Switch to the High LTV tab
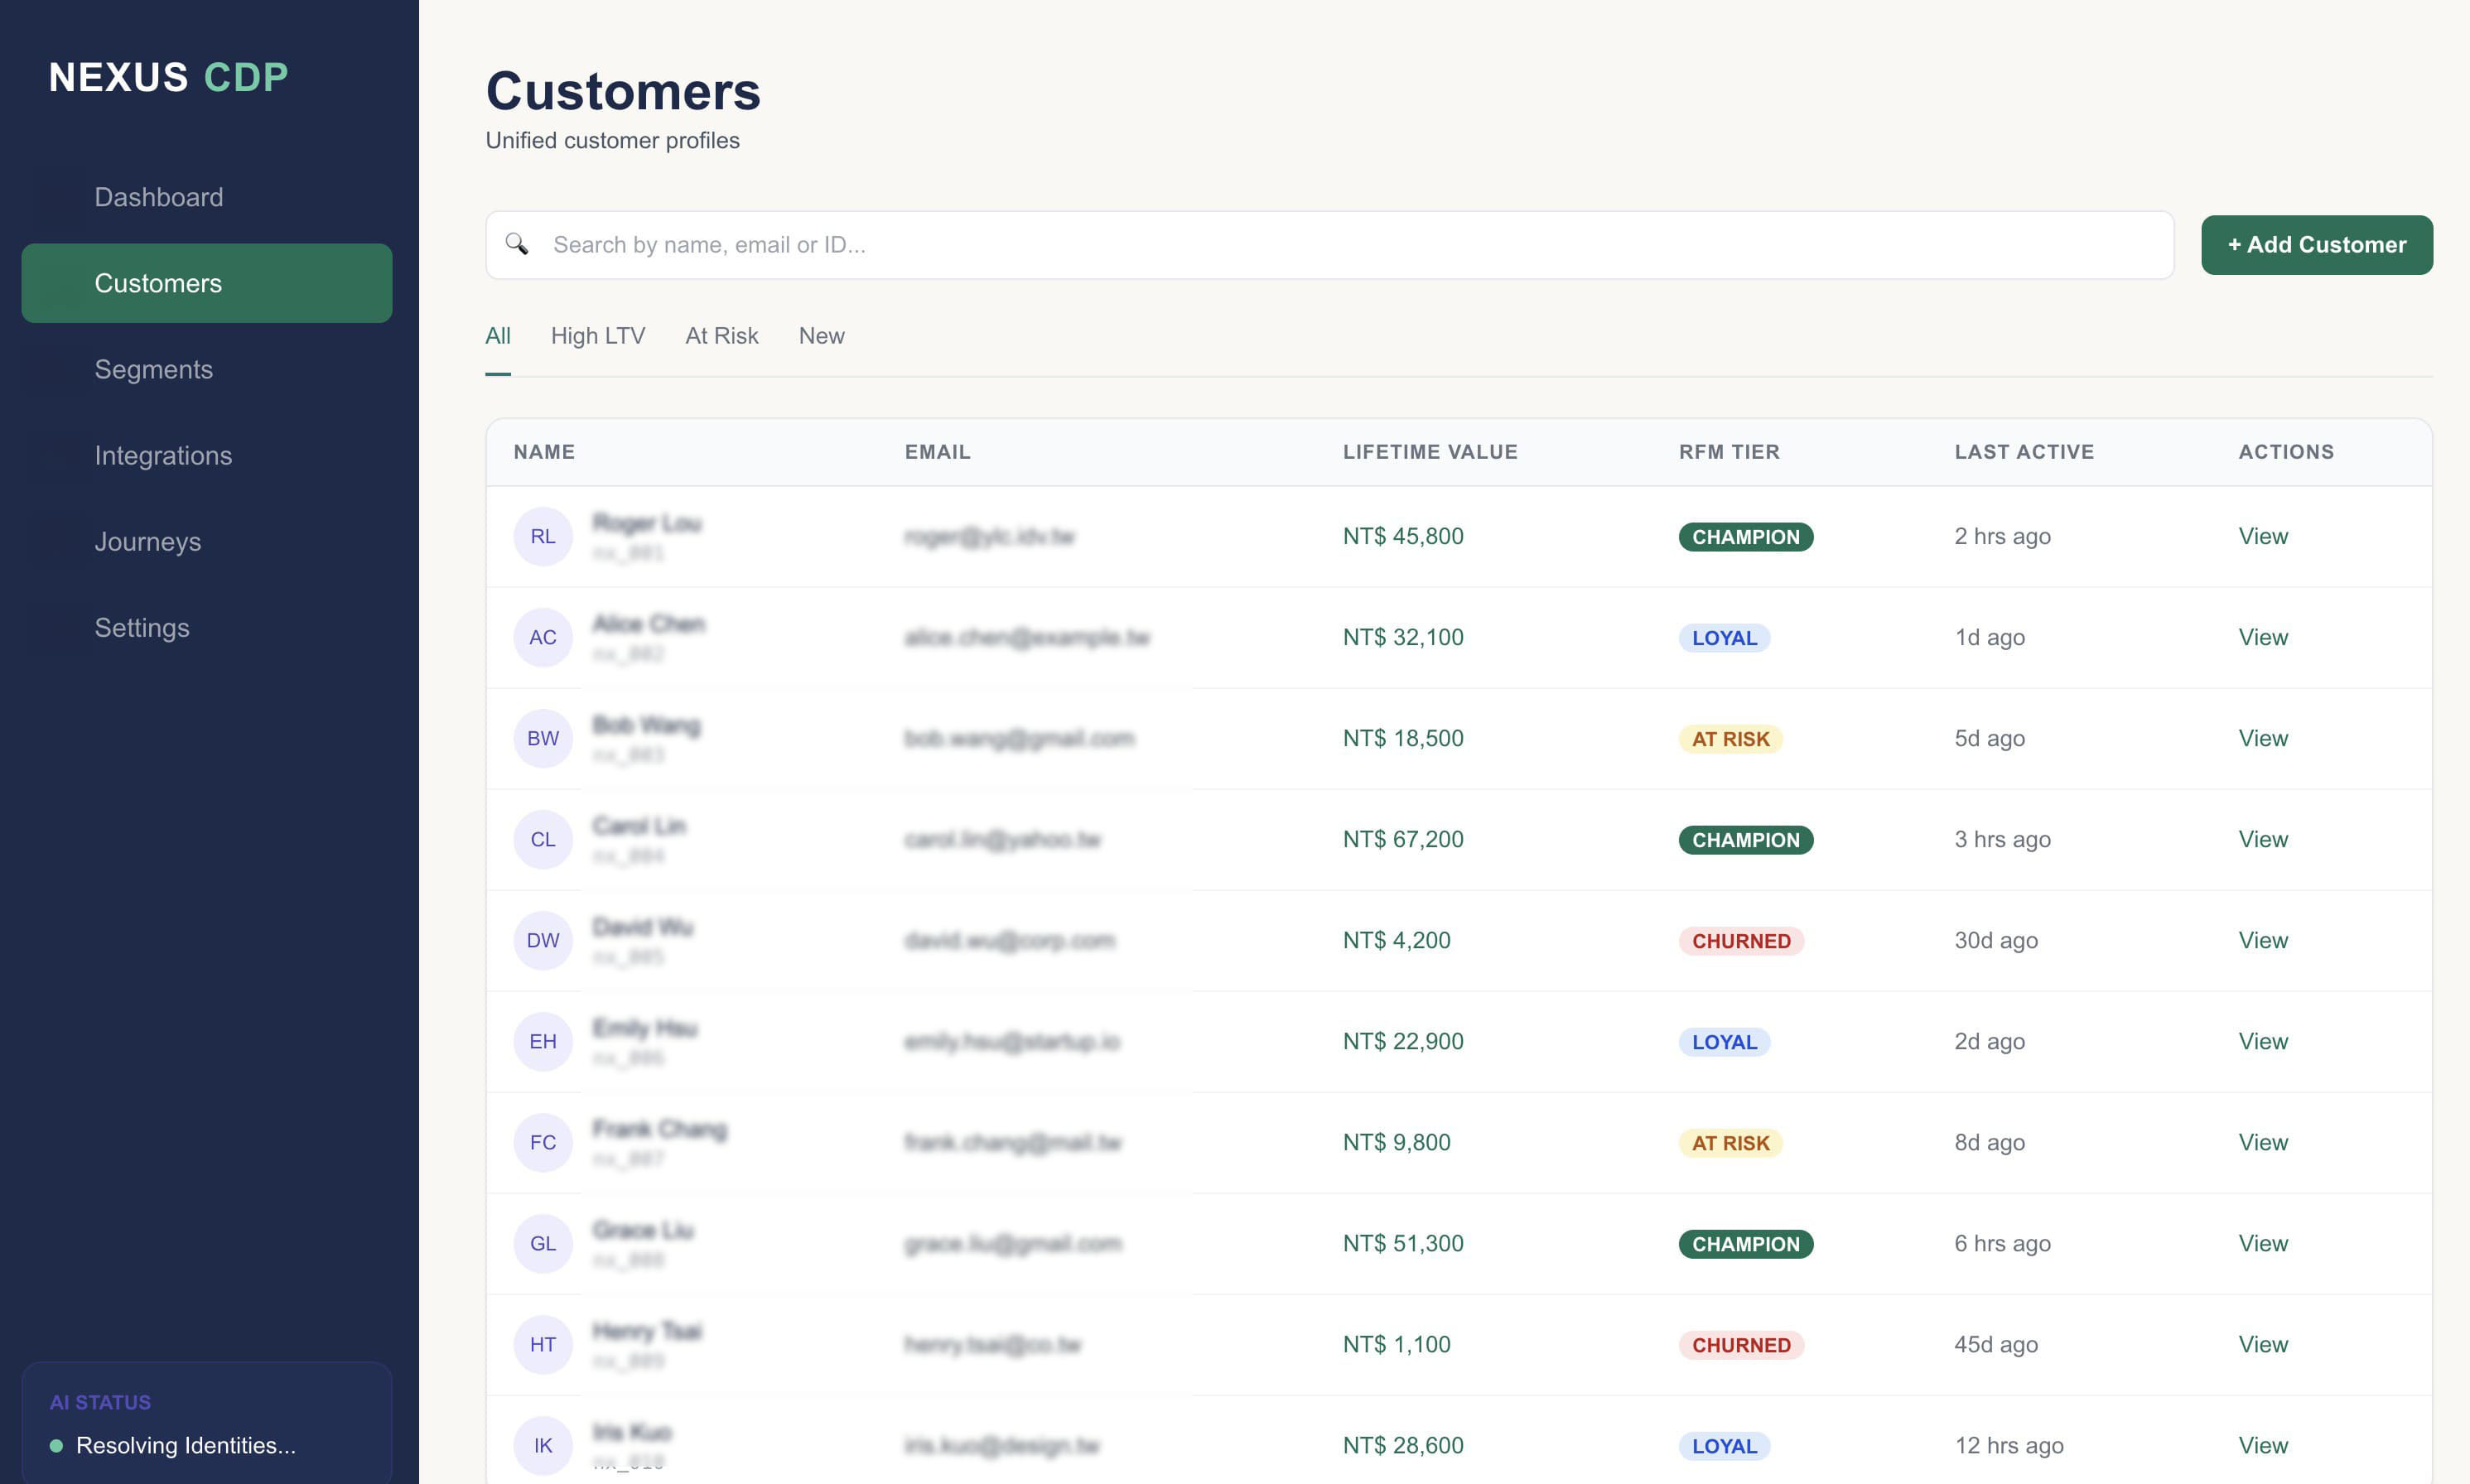This screenshot has height=1484, width=2470. click(597, 336)
